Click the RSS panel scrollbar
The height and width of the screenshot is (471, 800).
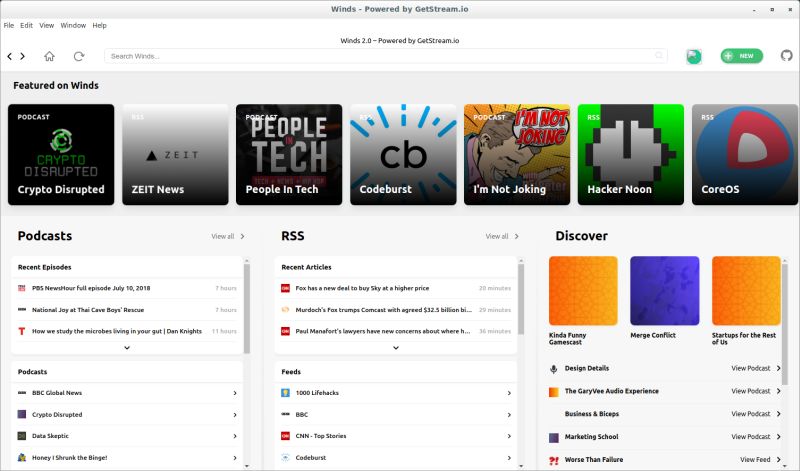tap(521, 299)
